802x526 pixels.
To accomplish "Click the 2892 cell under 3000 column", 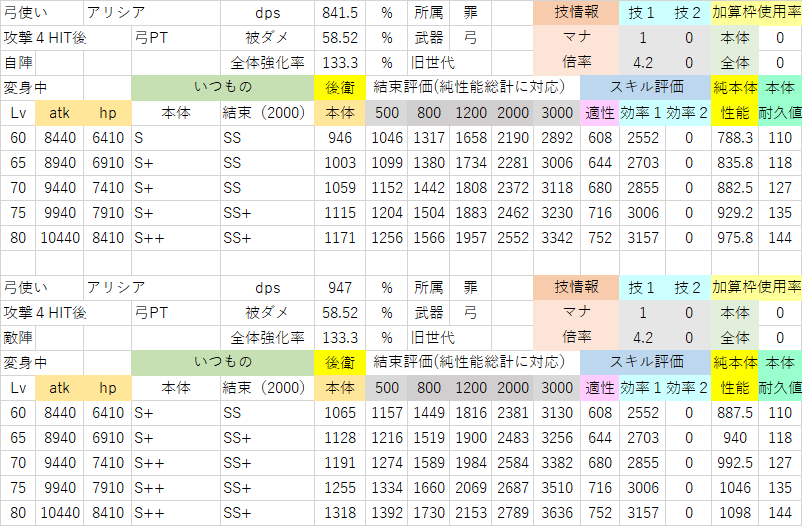I will coord(556,138).
